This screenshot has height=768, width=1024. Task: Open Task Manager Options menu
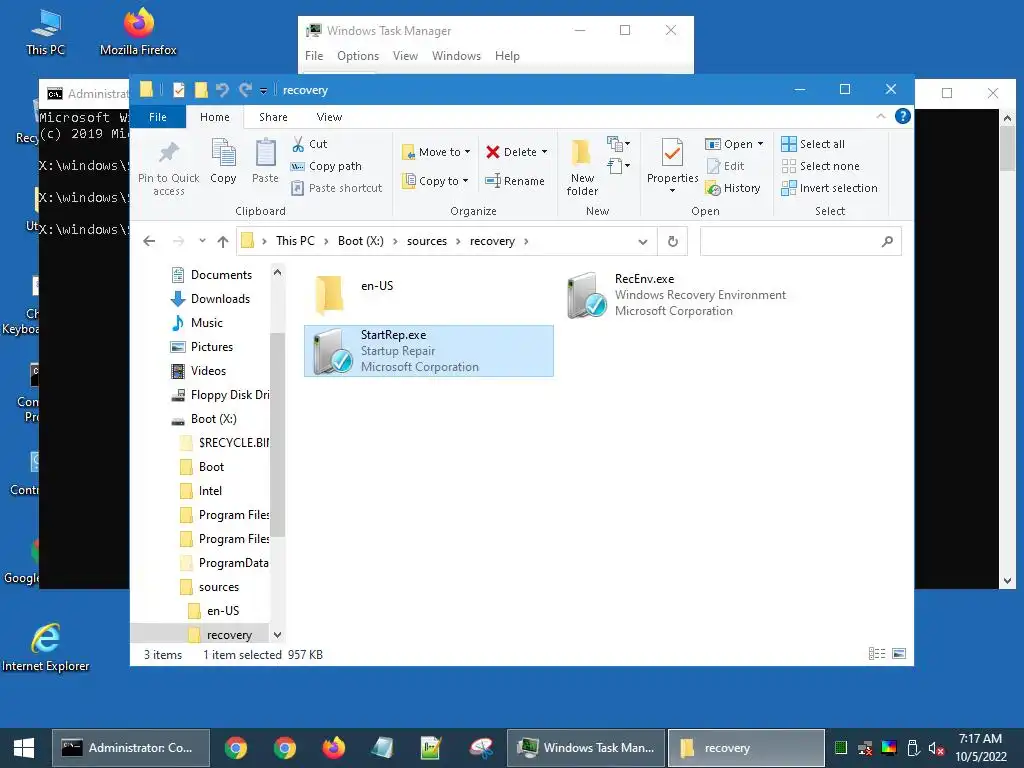click(358, 56)
